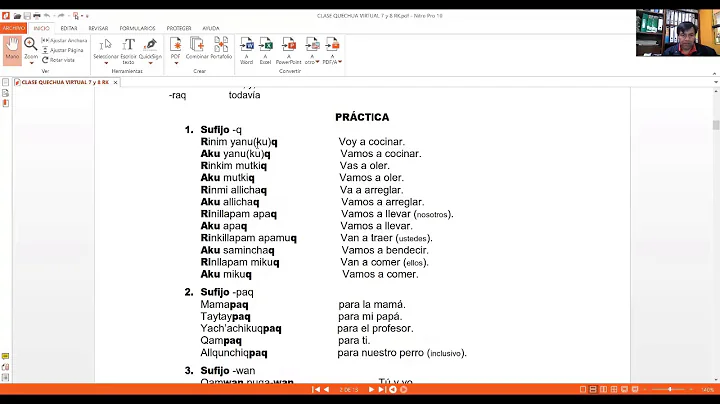
Task: Click the previous view round button
Action: click(x=393, y=389)
